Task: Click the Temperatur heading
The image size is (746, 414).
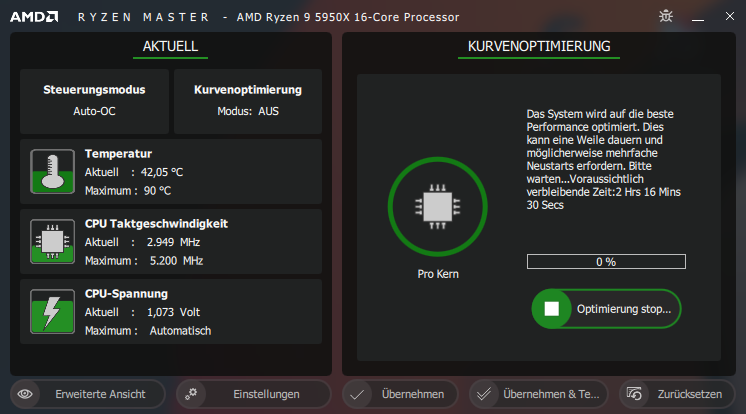Action: pos(118,154)
